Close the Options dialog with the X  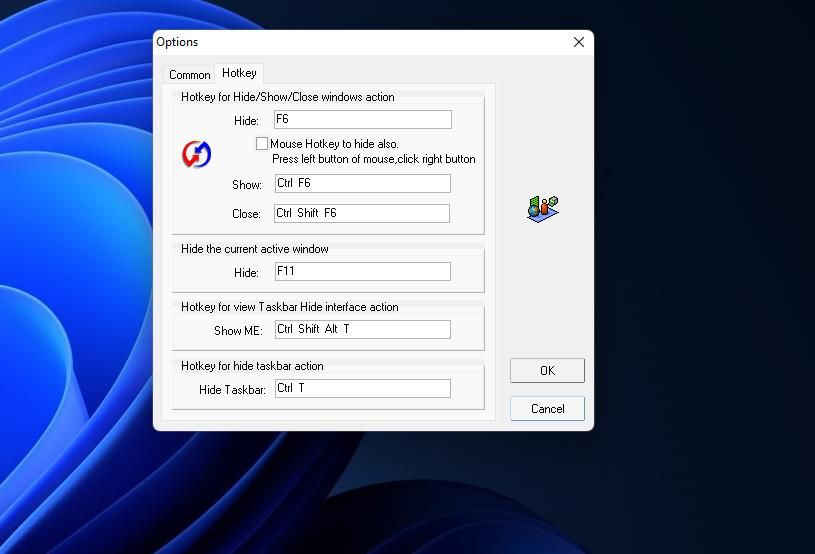(578, 42)
